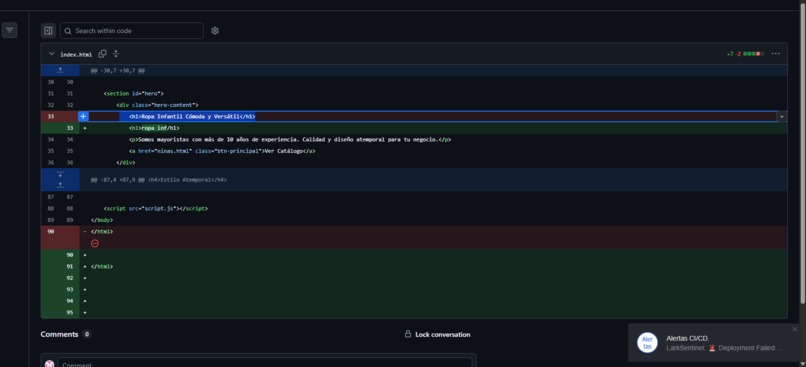Screen dimensions: 806x367
Task: Copy the index.html file path
Action: [102, 54]
